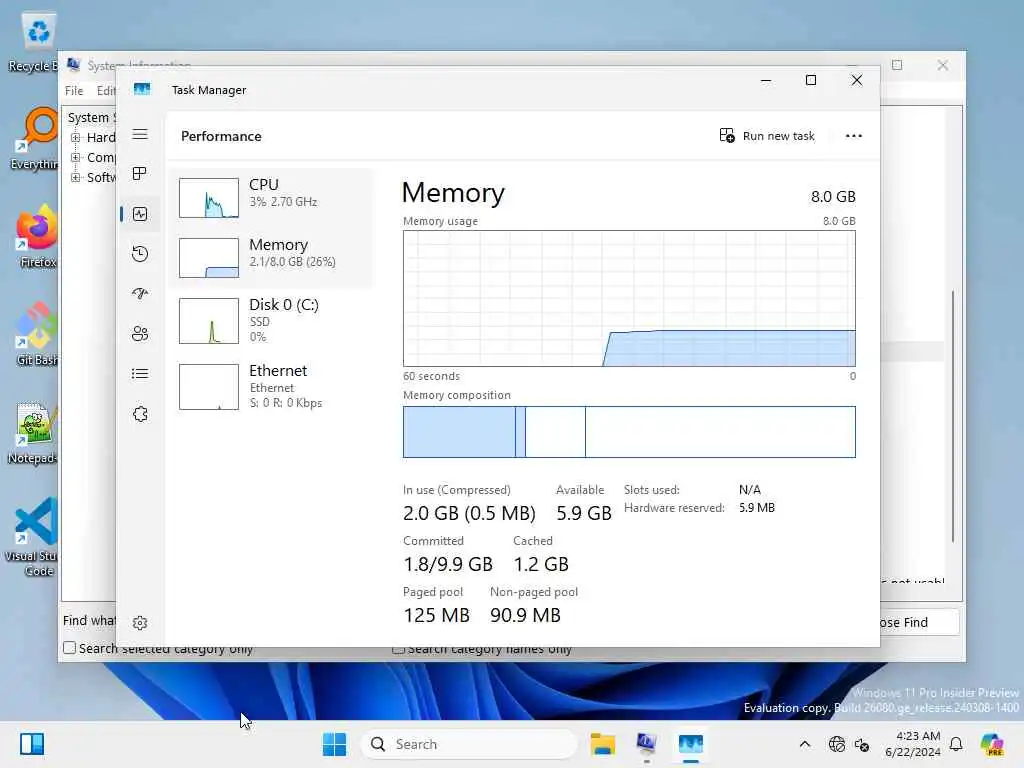Open the Users page icon
The height and width of the screenshot is (768, 1024).
coord(140,334)
